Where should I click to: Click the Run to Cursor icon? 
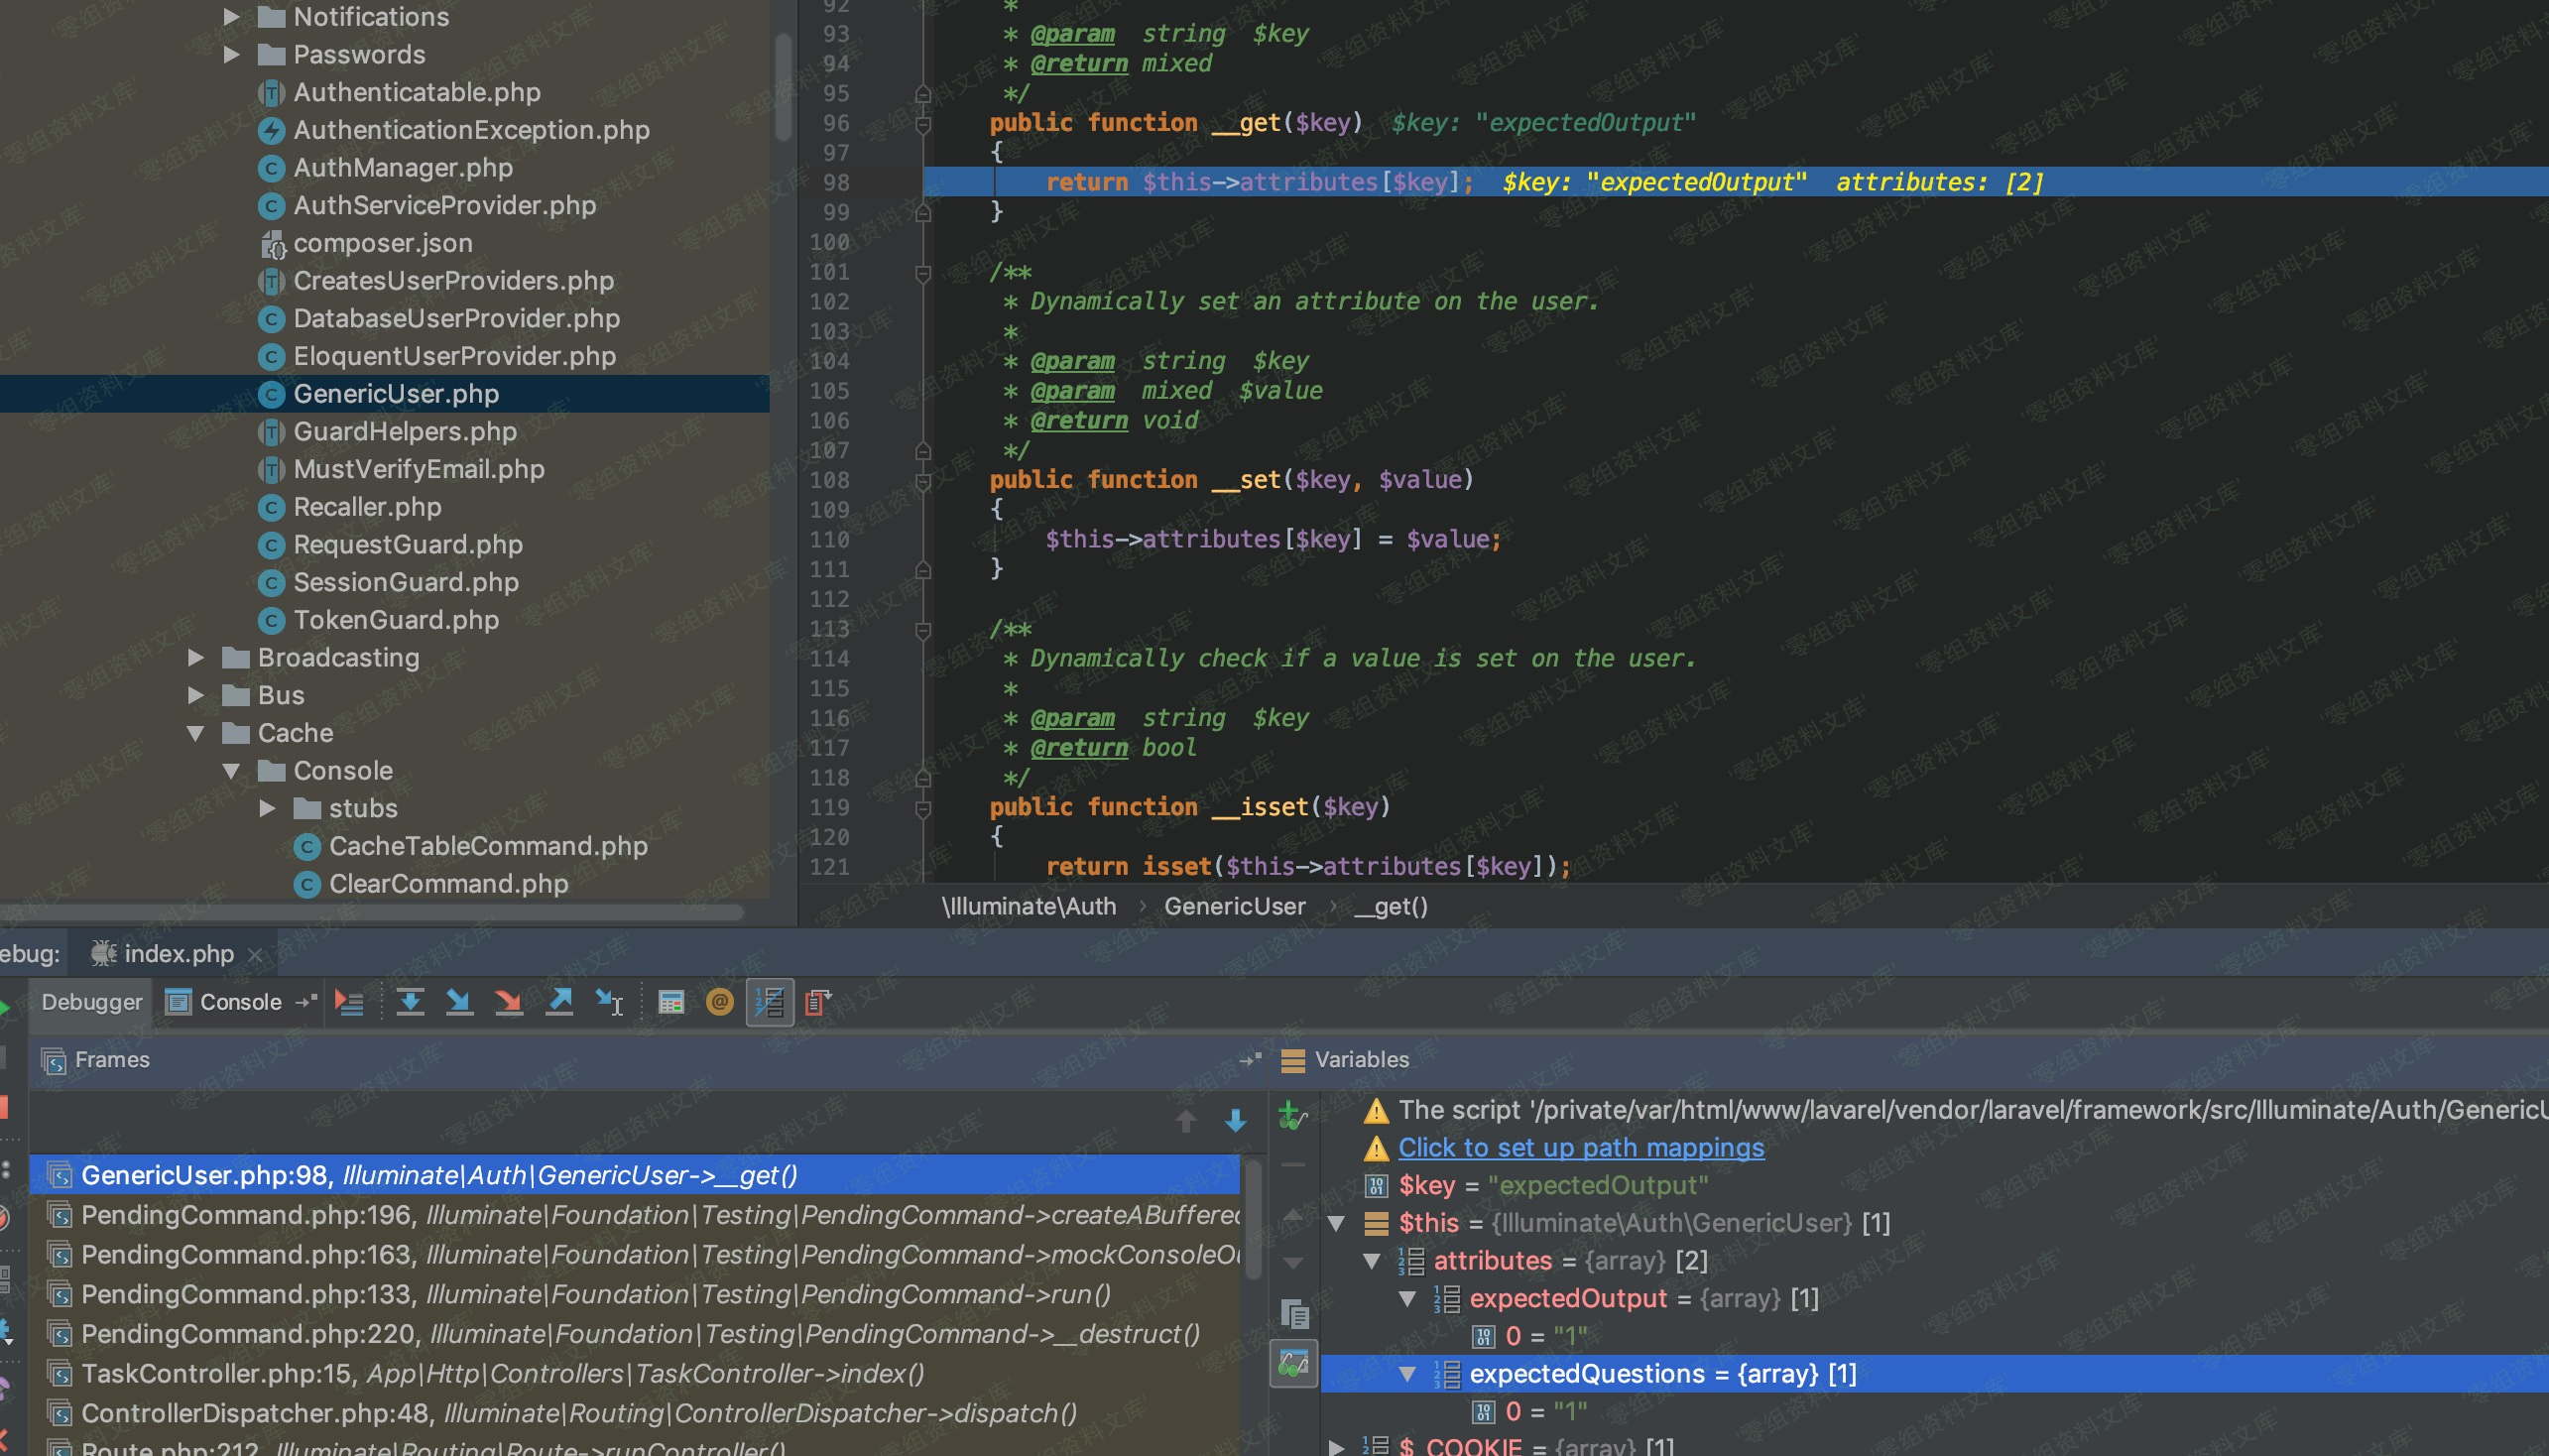609,1002
